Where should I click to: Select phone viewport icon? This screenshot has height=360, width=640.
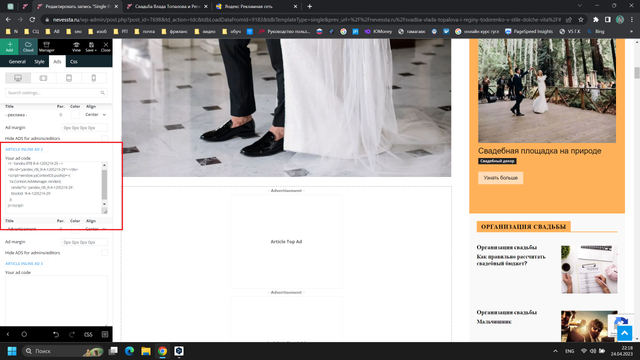point(94,78)
